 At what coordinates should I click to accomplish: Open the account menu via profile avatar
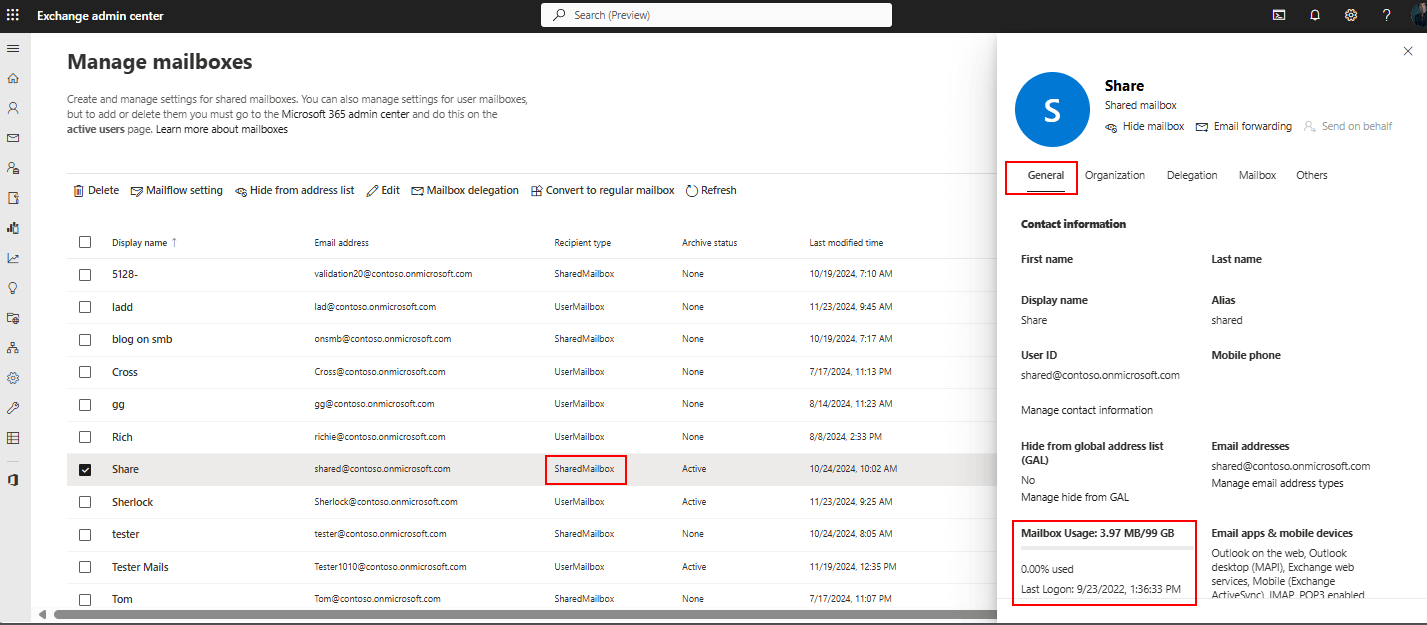pos(1419,15)
